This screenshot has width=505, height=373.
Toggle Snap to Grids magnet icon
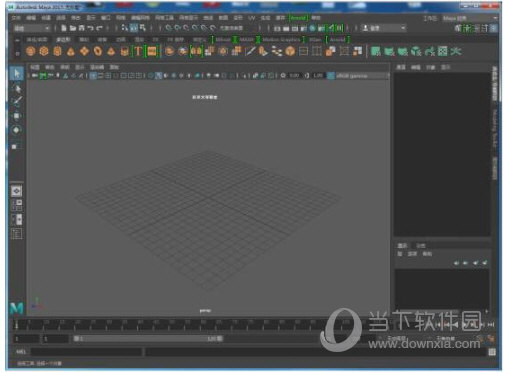coord(169,28)
